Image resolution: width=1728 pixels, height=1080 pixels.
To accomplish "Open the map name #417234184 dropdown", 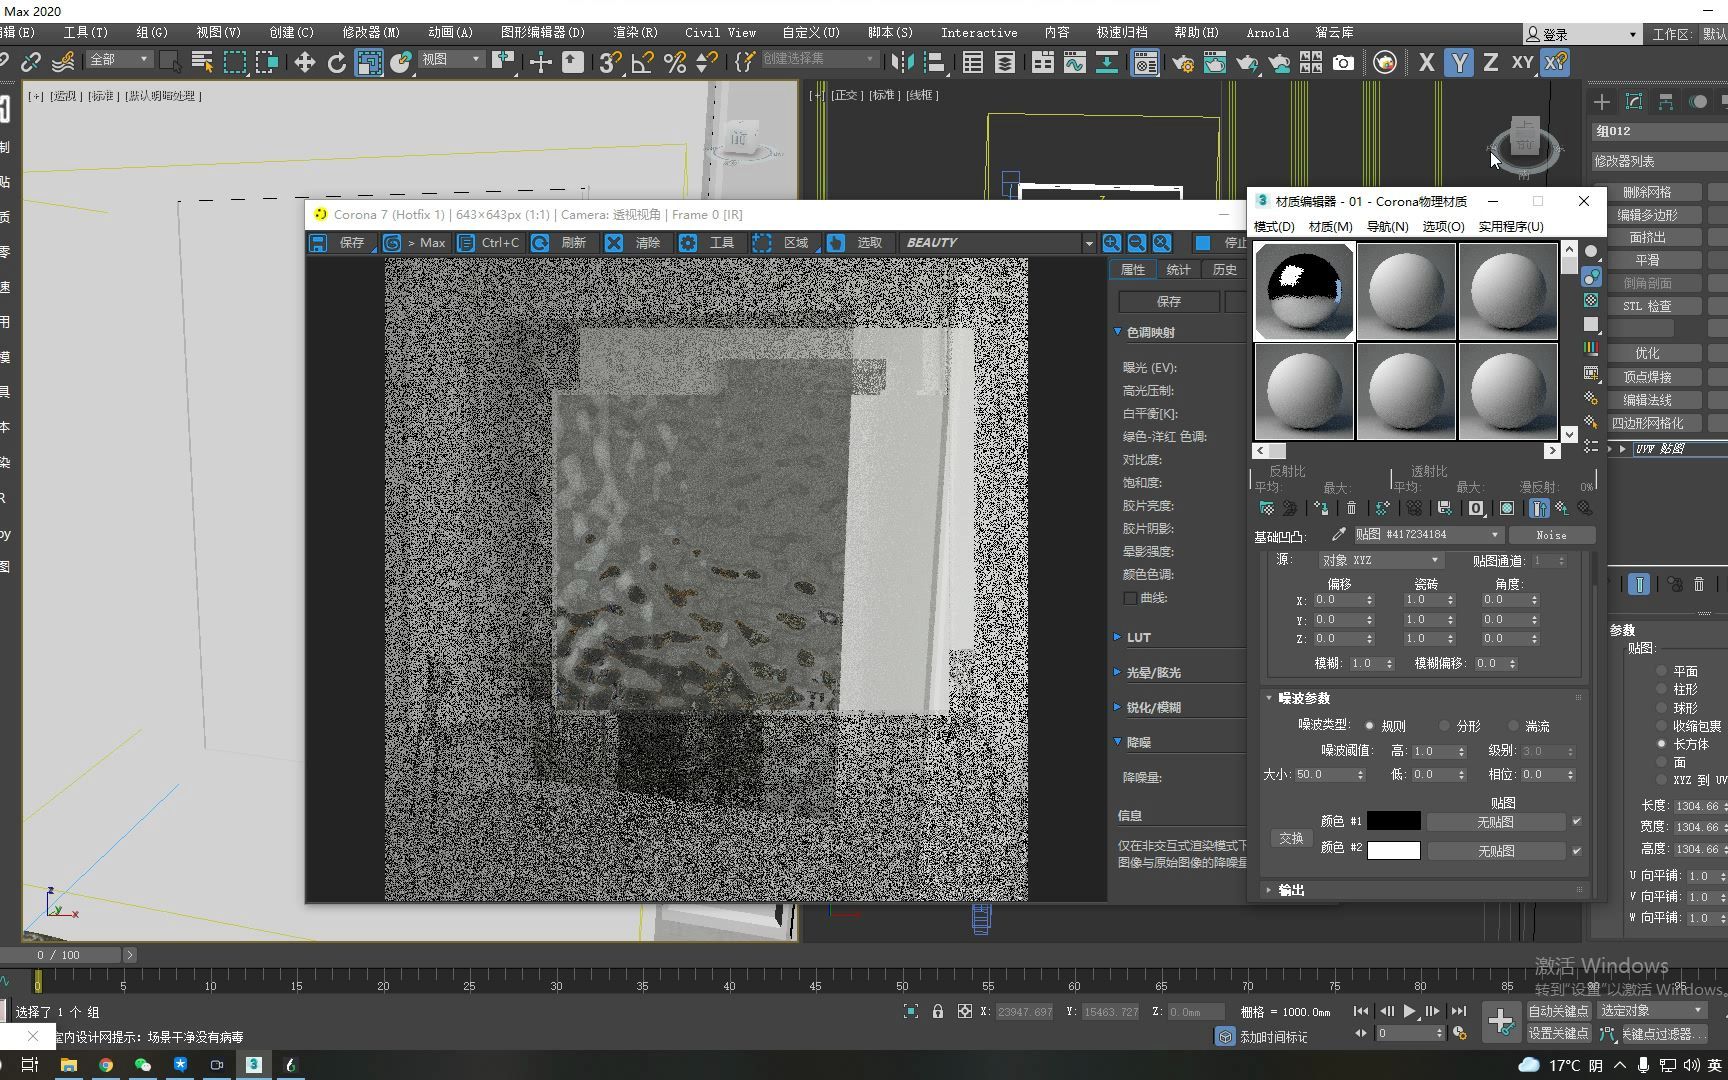I will tap(1428, 534).
